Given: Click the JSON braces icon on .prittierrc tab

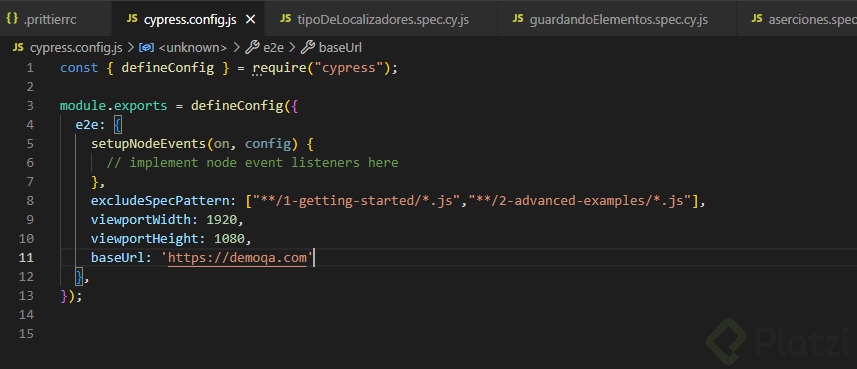Looking at the screenshot, I should click(13, 19).
